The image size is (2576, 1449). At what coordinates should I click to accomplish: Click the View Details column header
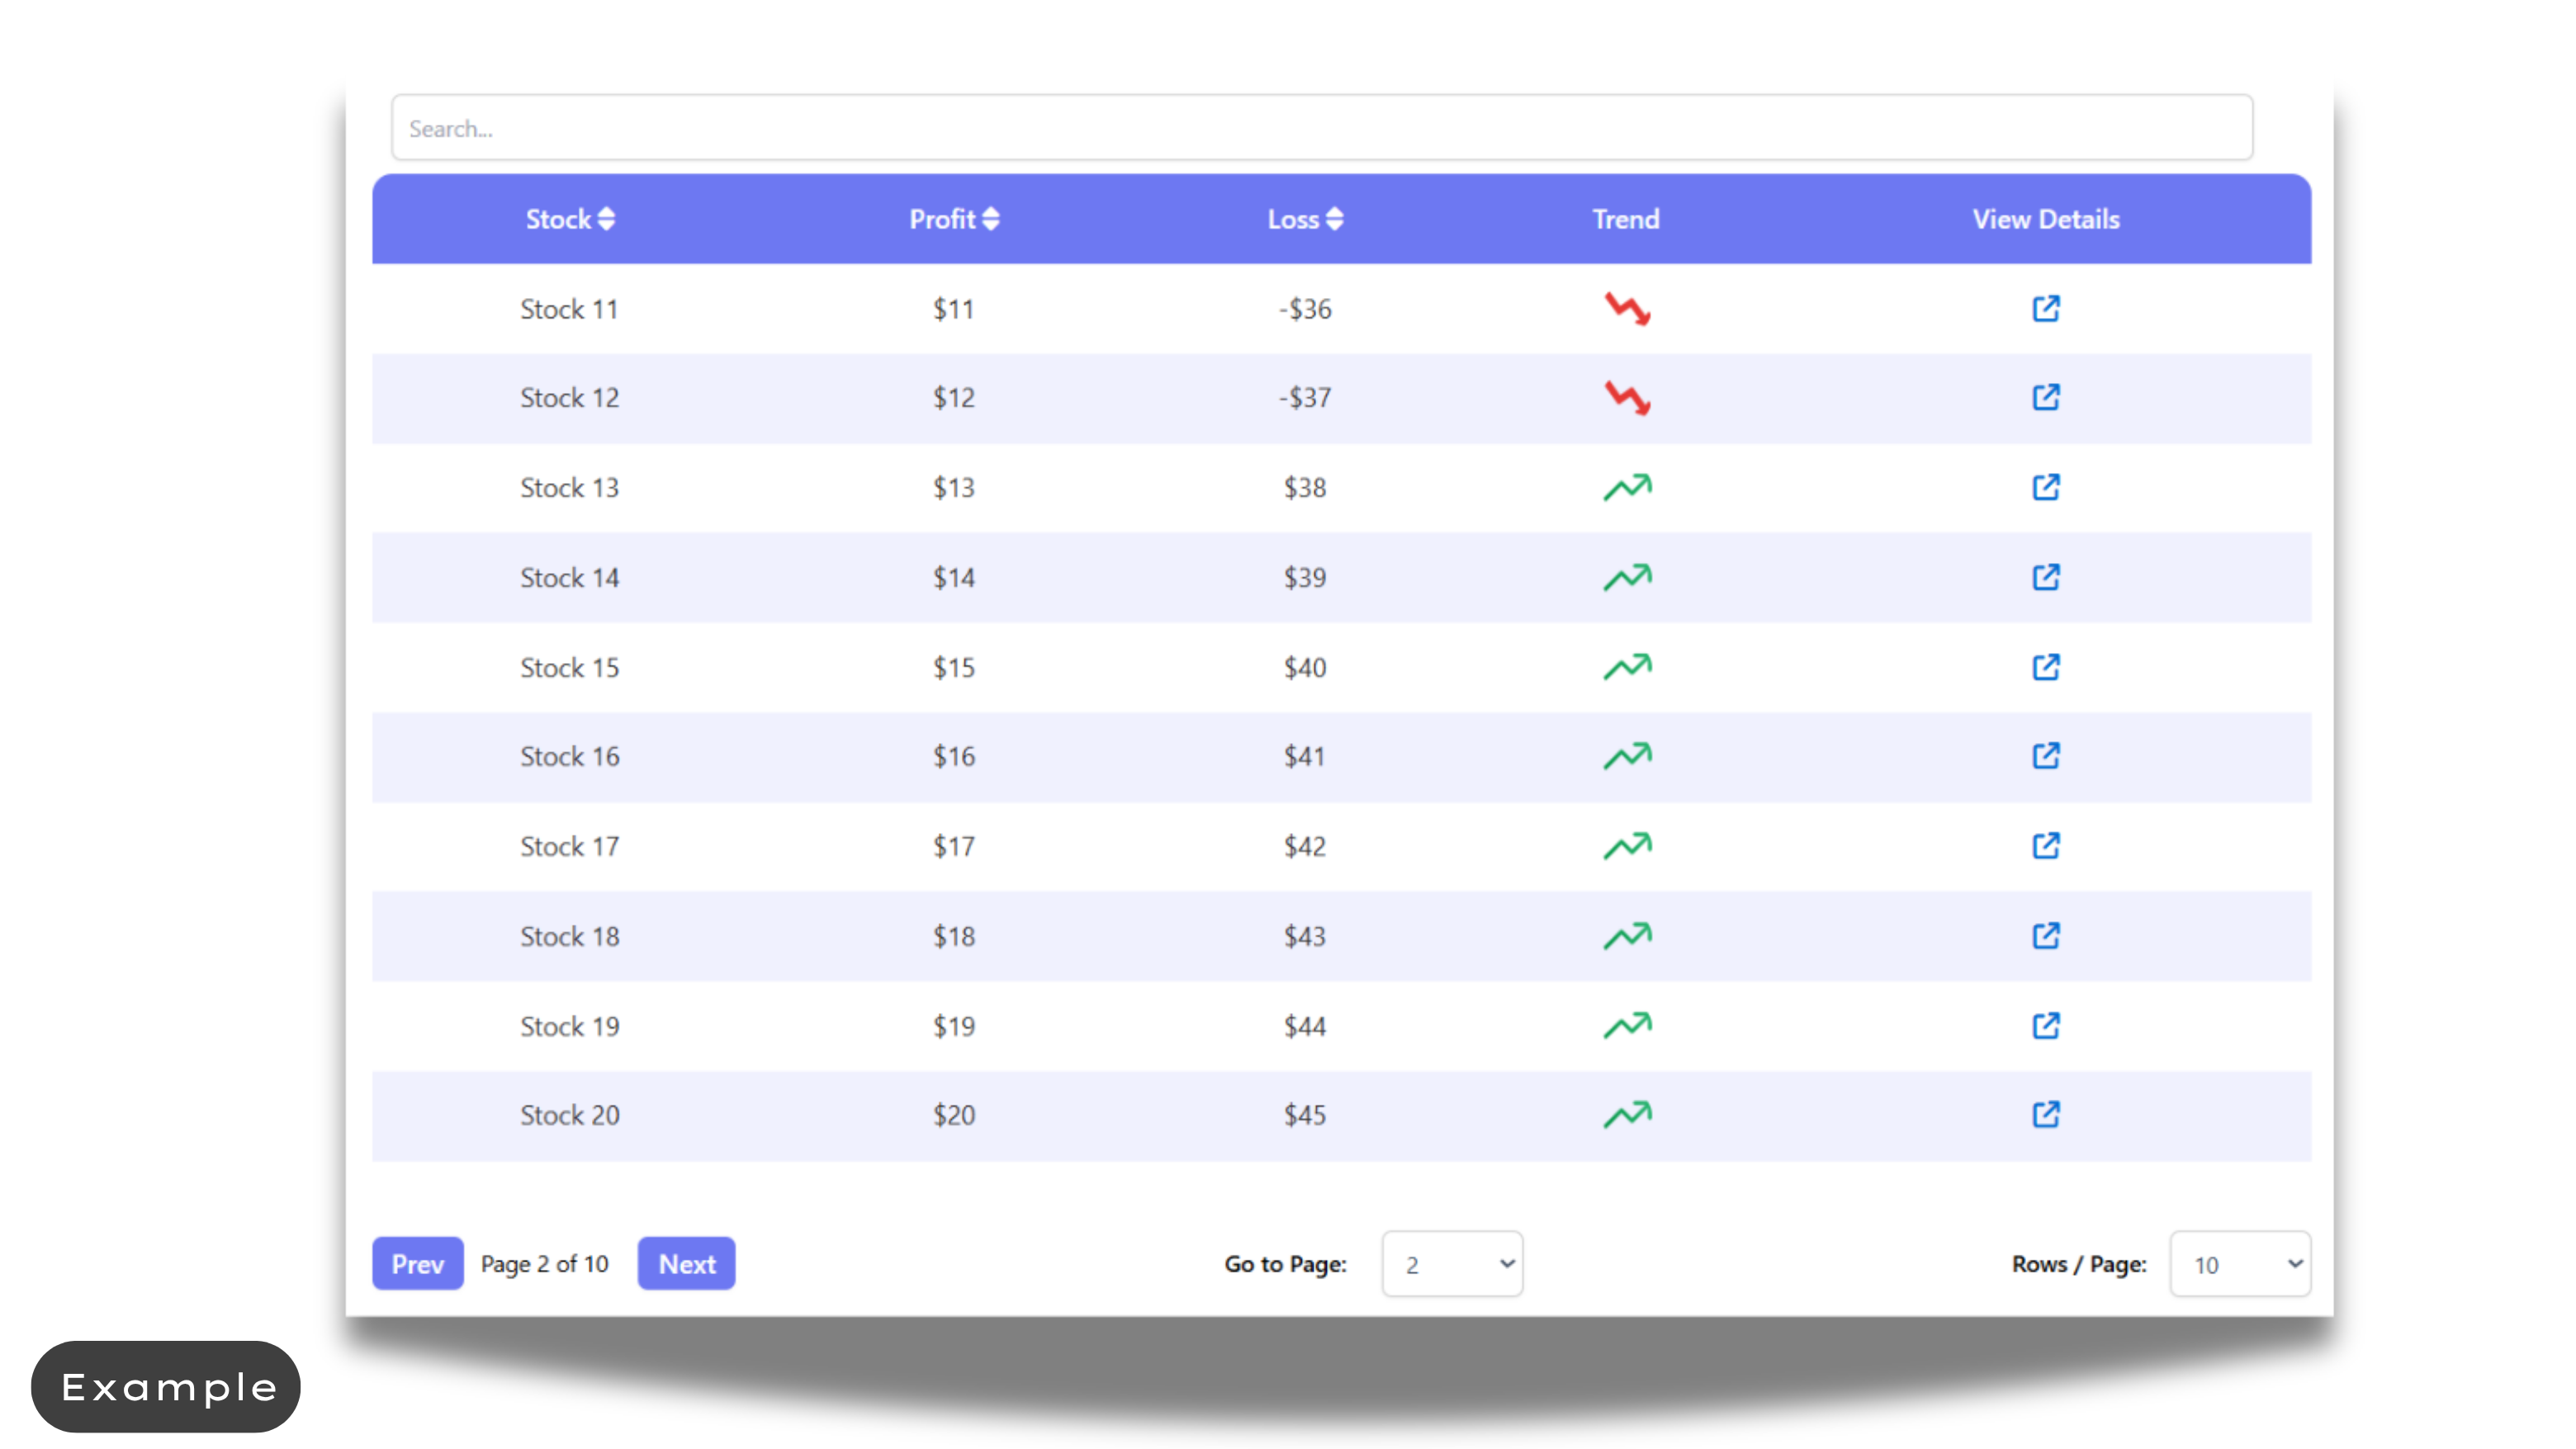[2045, 219]
